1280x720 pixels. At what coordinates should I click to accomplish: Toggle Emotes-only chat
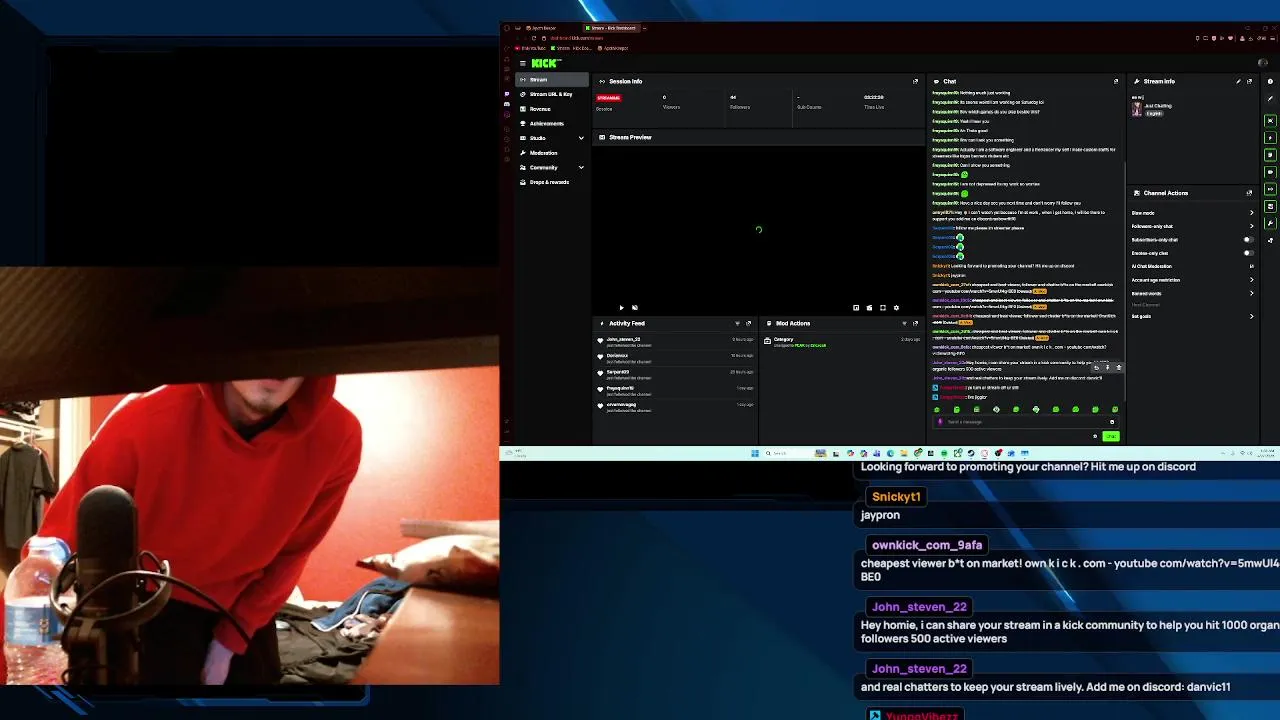[1249, 253]
